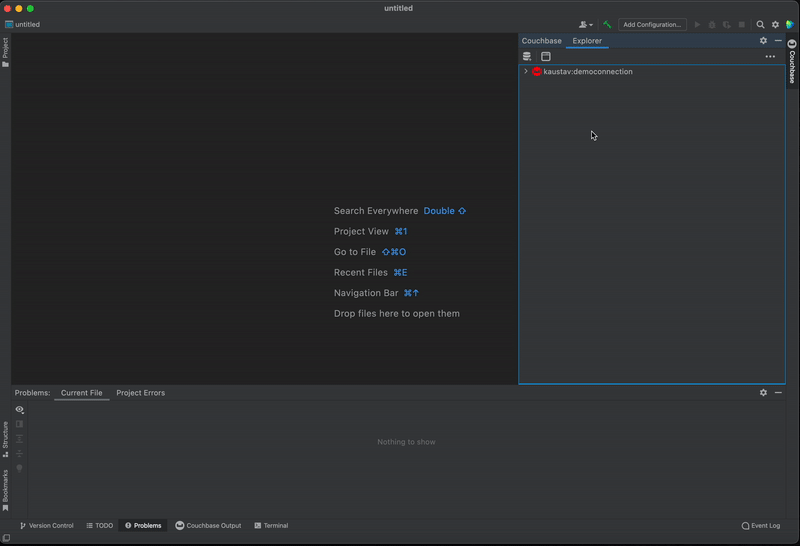
Task: Open the Version Control tool window
Action: click(46, 526)
